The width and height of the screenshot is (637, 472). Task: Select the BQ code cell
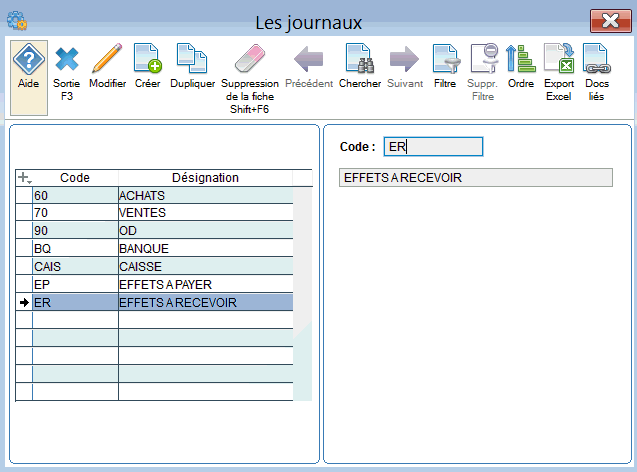pyautogui.click(x=75, y=248)
